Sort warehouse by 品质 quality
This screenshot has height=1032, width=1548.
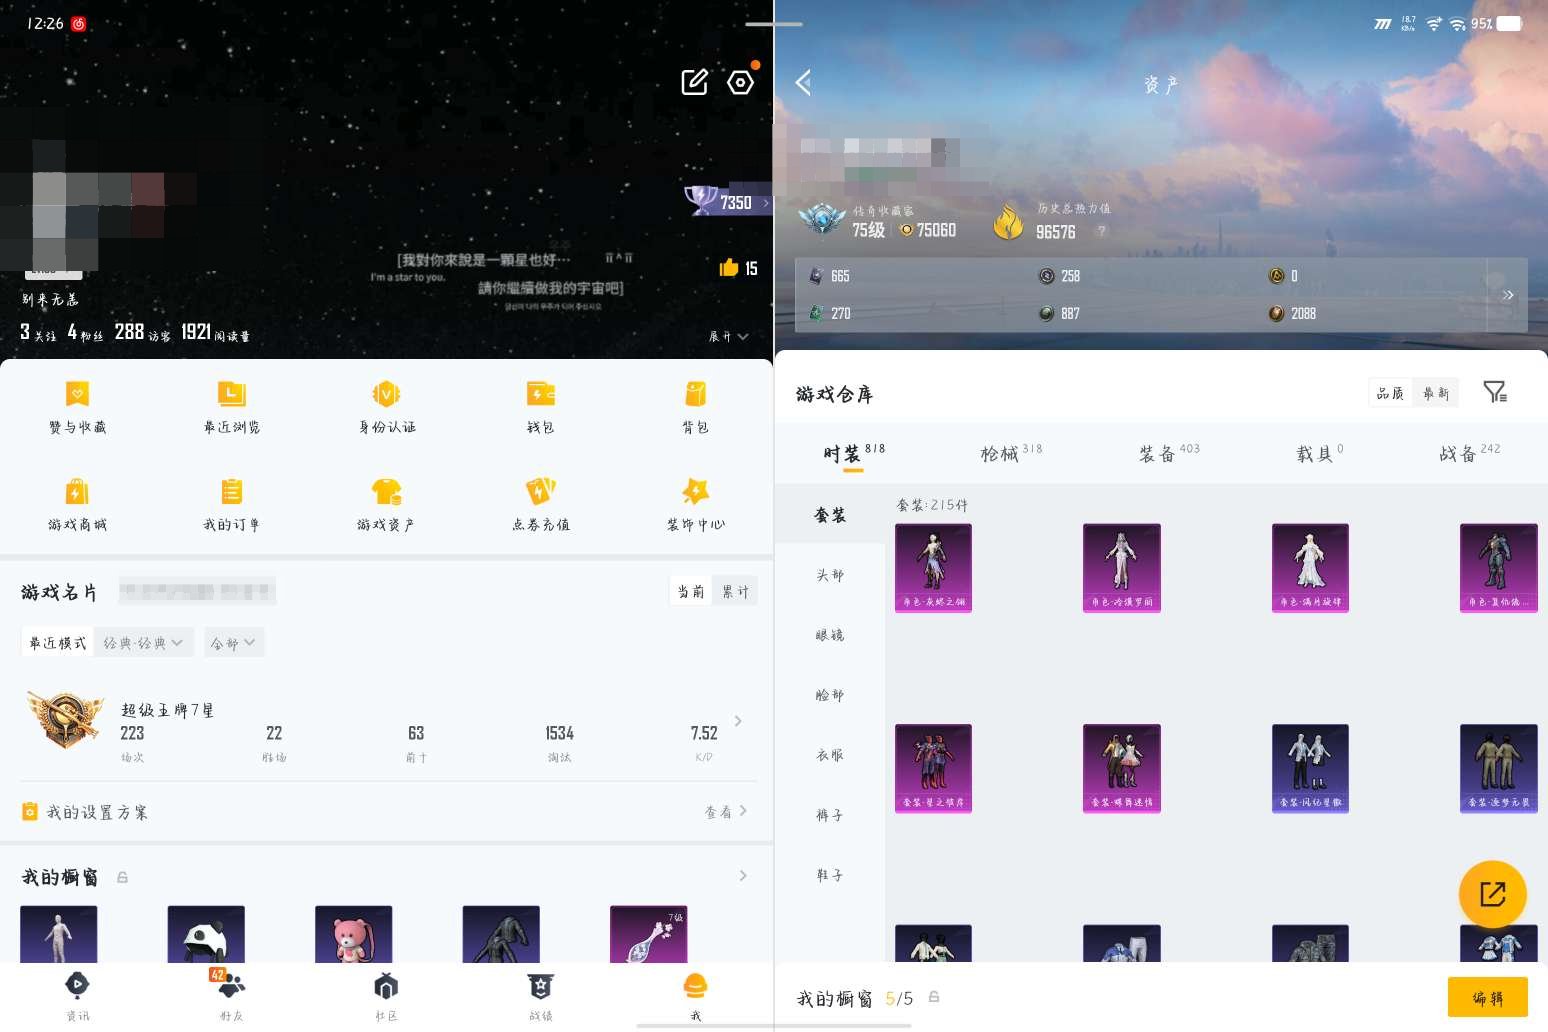1390,393
